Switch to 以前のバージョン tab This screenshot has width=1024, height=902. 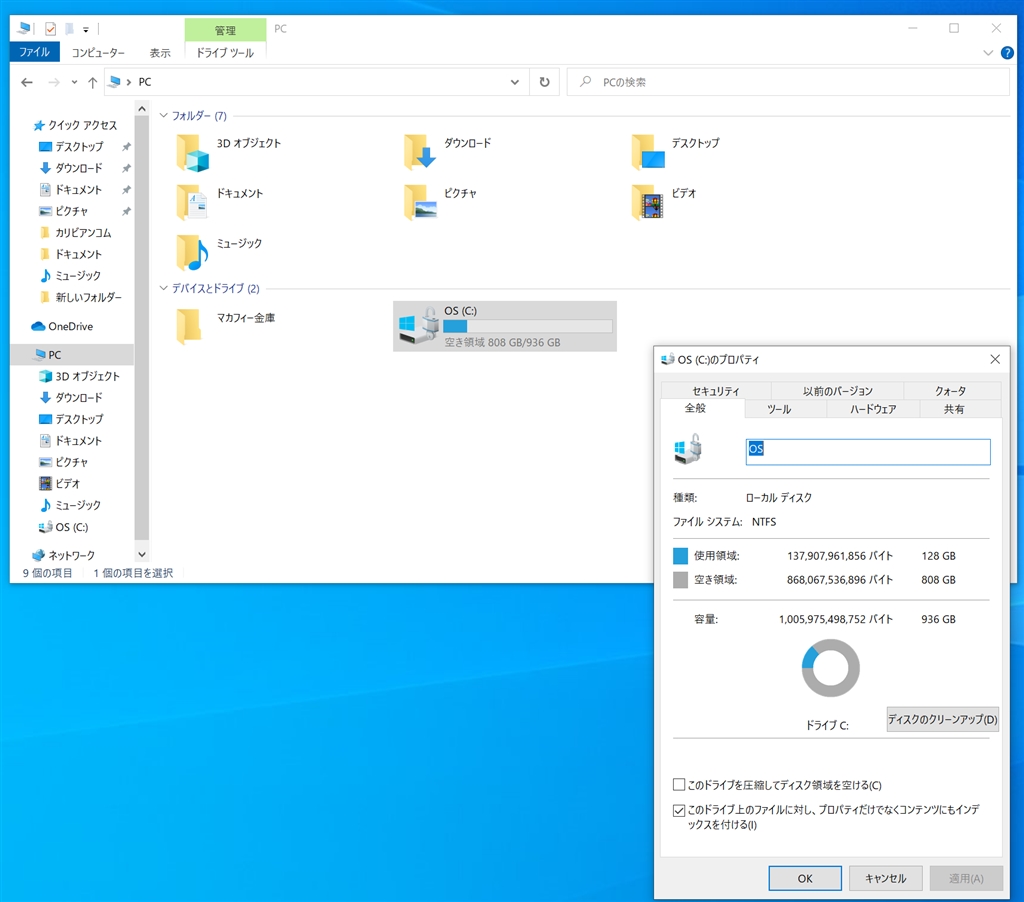(x=838, y=391)
